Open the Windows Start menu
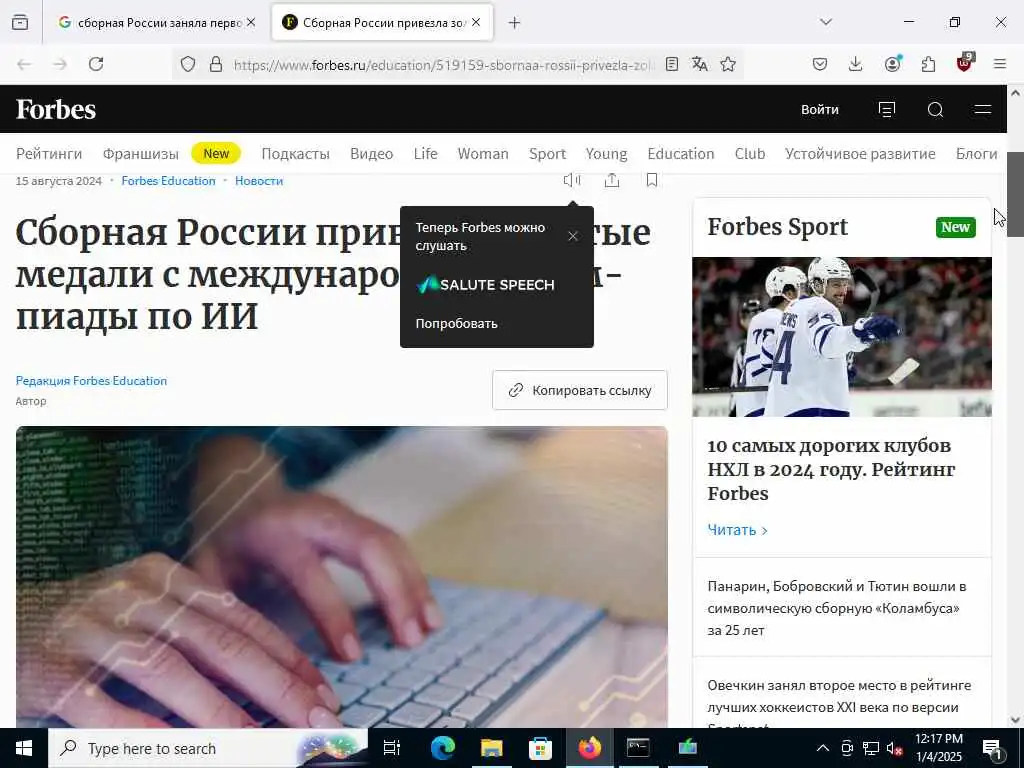 [24, 748]
